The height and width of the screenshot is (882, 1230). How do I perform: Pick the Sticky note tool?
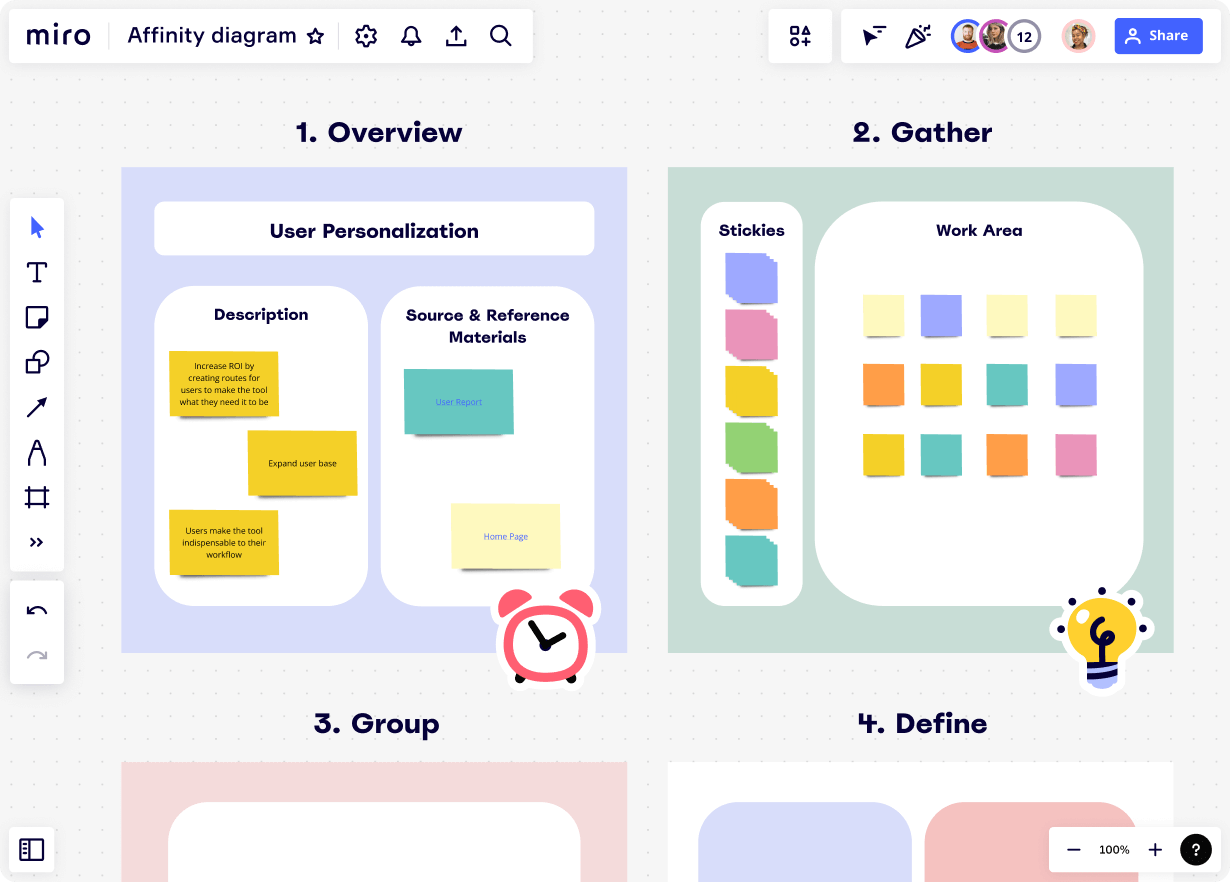pos(36,317)
